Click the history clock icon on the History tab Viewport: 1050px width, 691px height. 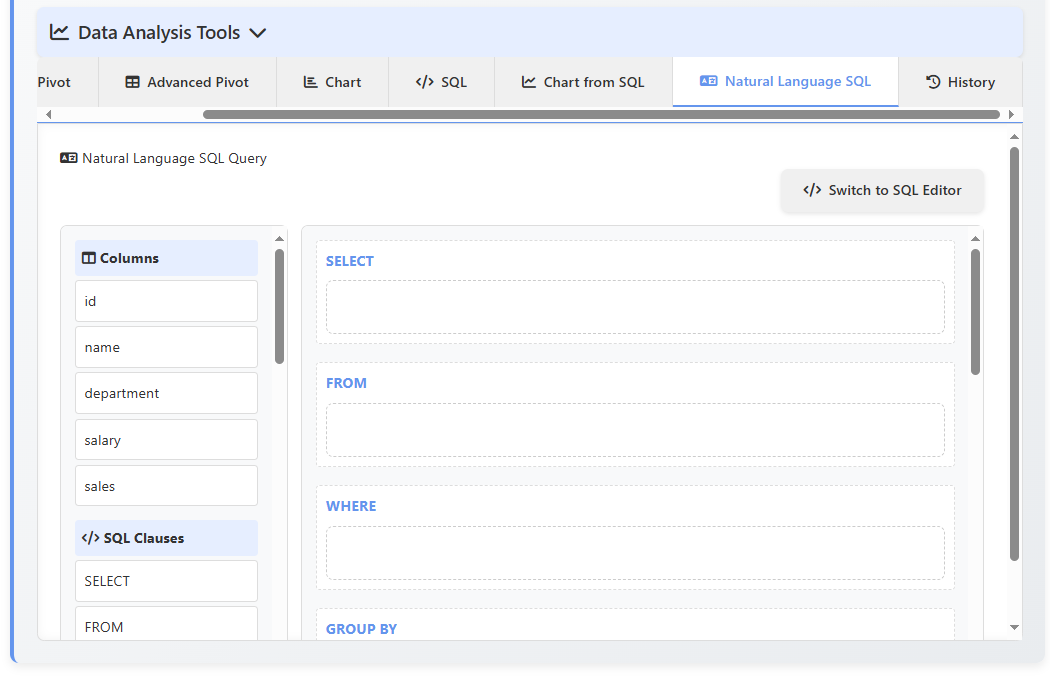coord(931,81)
